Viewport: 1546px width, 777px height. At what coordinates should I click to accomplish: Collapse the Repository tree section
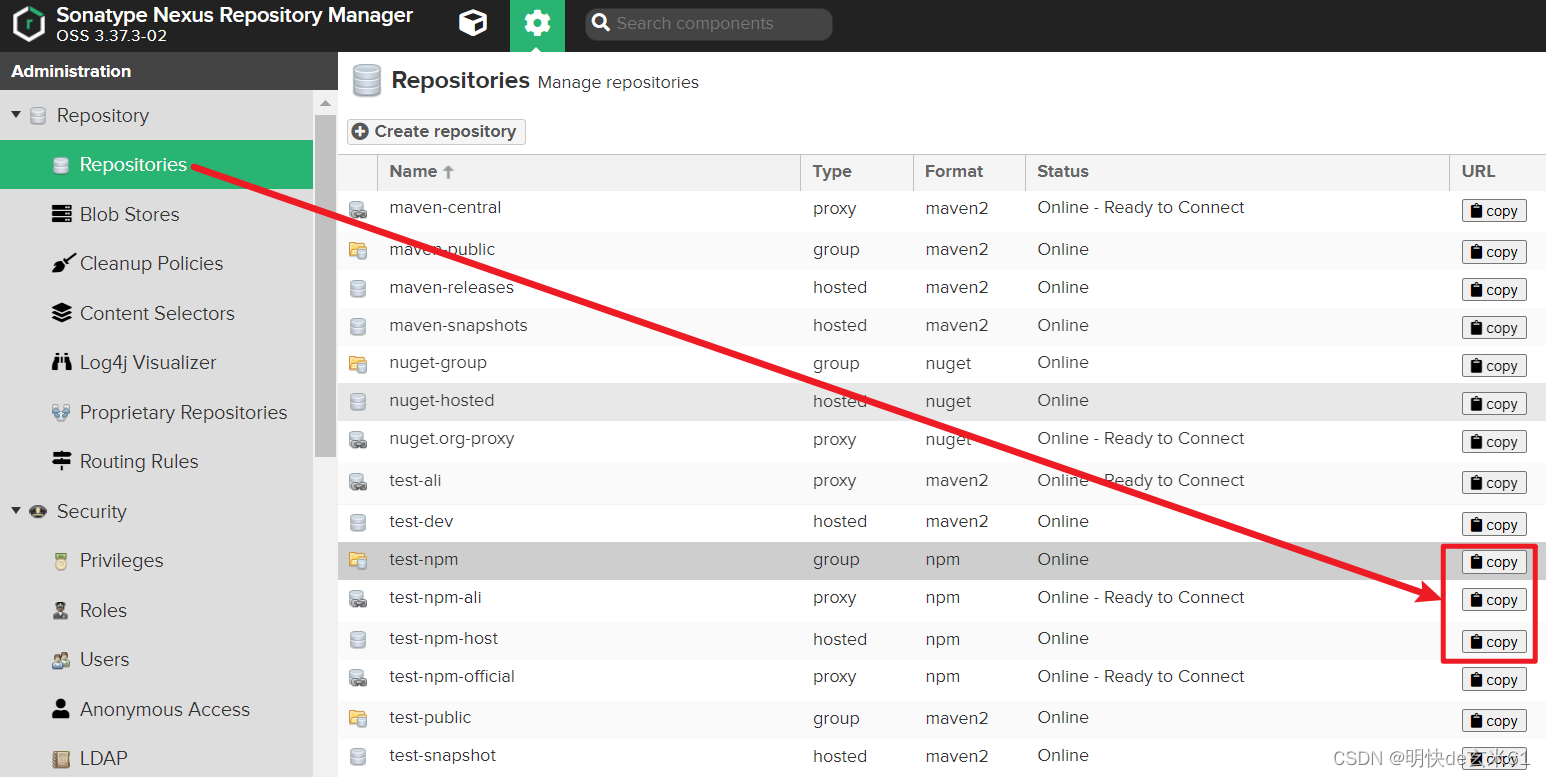pos(15,115)
